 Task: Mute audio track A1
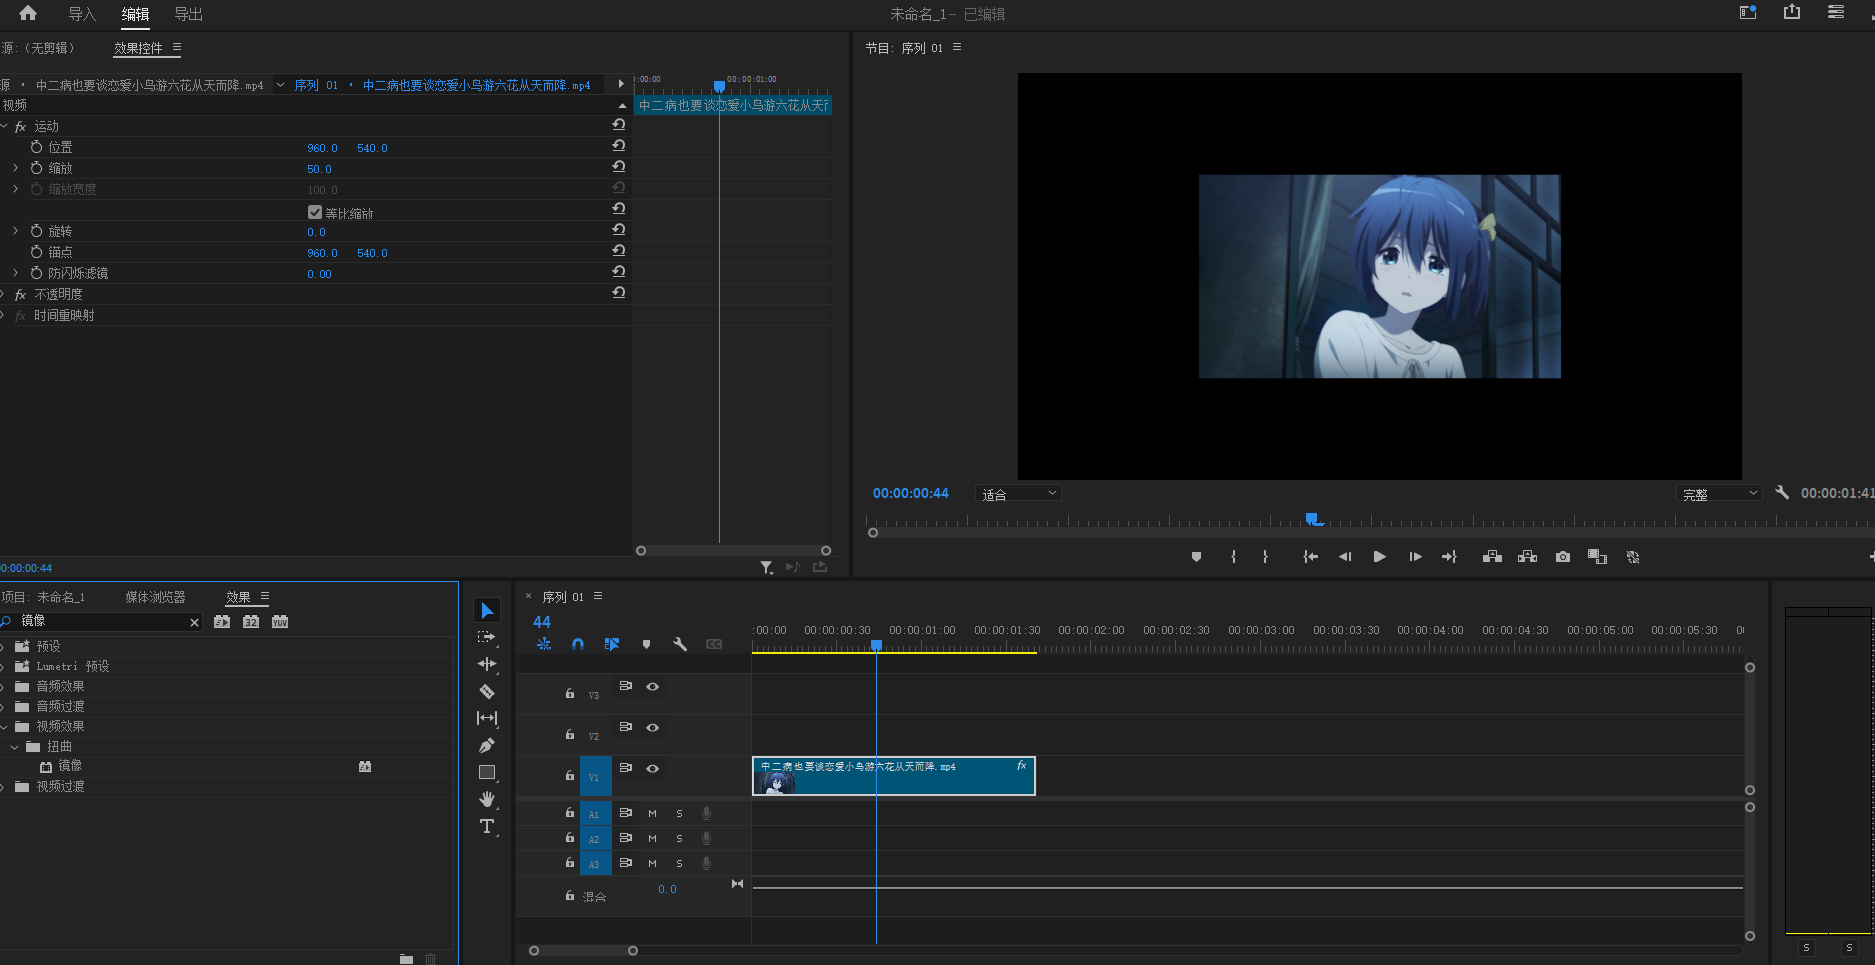point(653,813)
